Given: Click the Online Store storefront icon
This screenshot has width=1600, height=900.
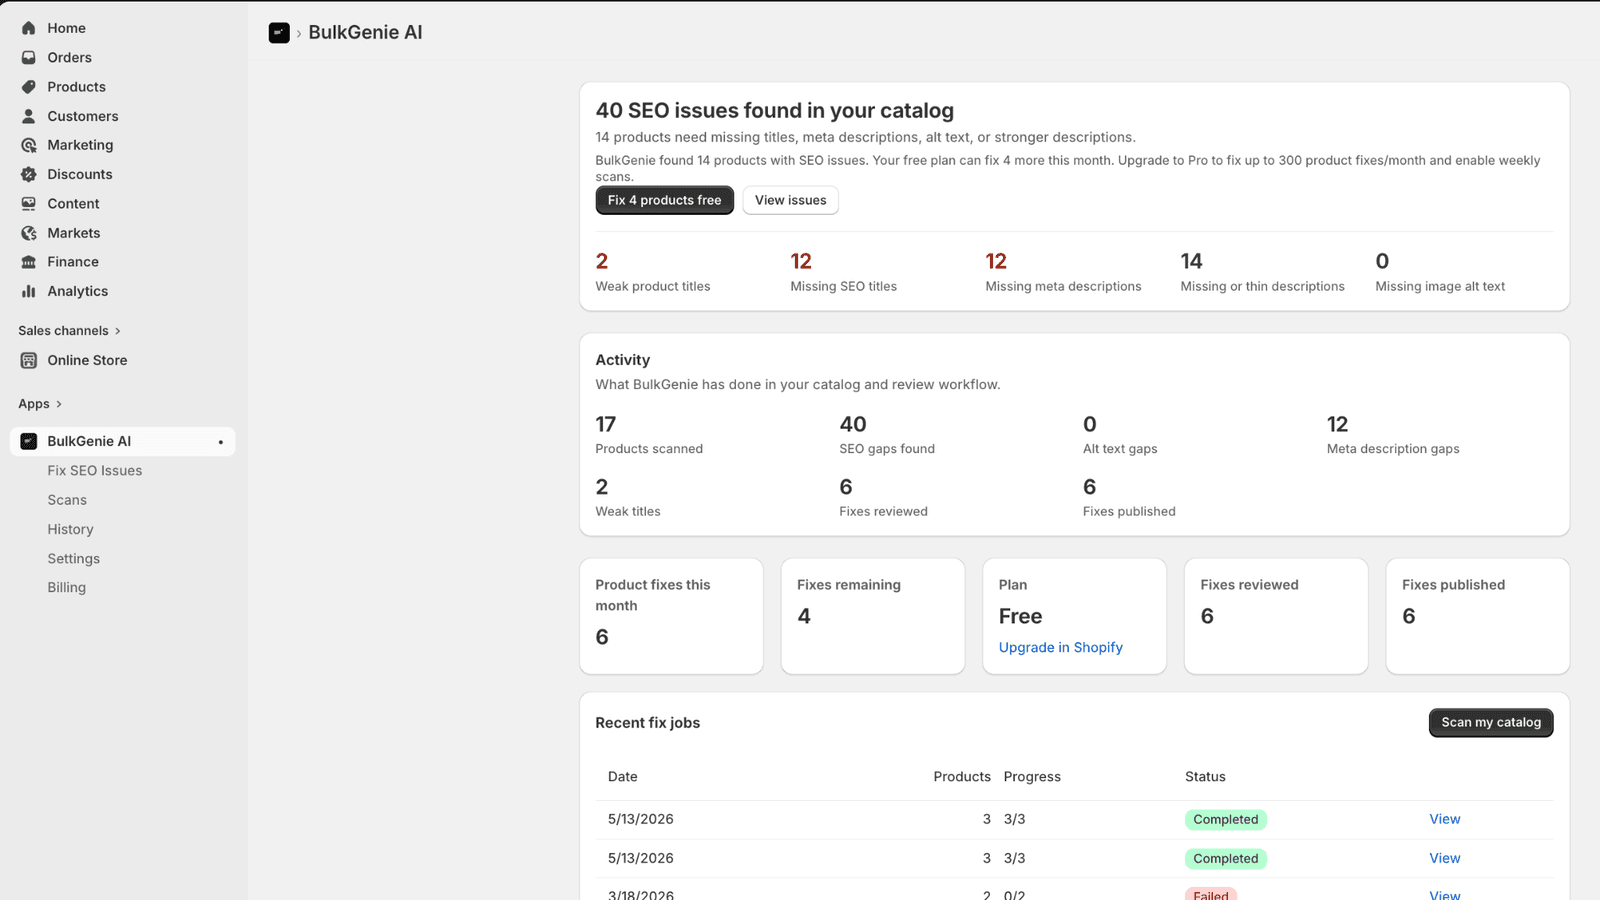Looking at the screenshot, I should [x=29, y=360].
